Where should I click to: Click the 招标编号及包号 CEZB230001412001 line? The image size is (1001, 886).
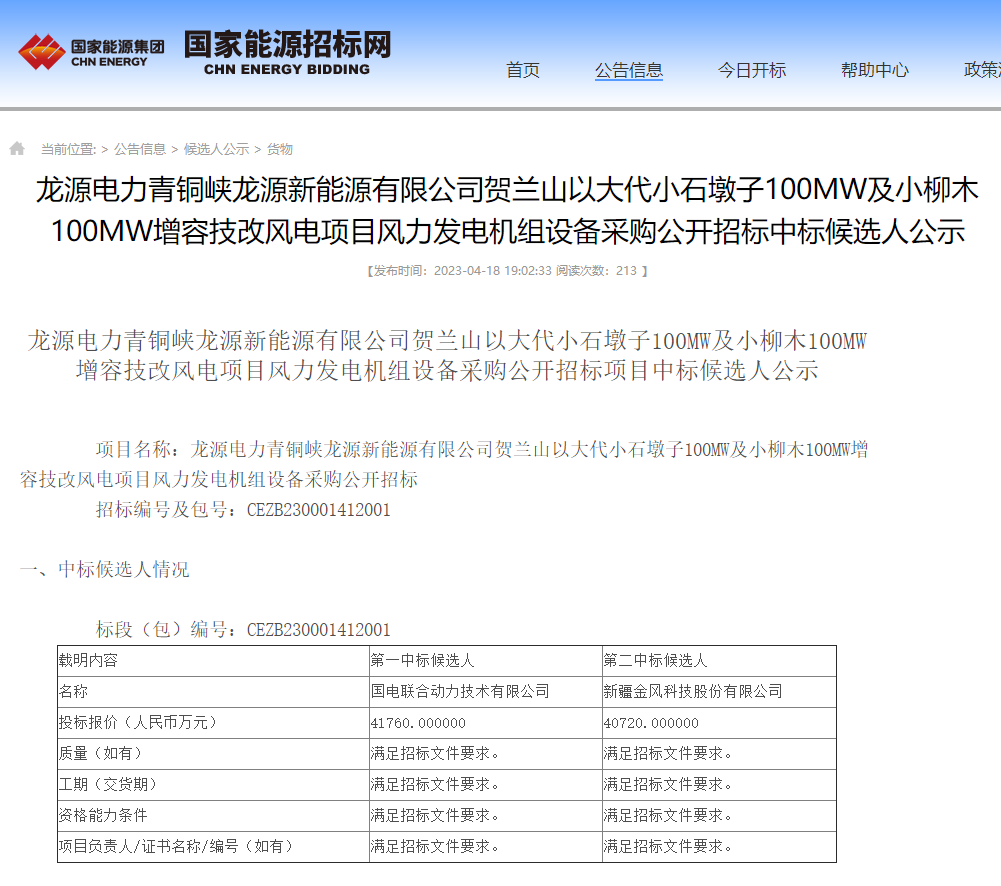243,509
